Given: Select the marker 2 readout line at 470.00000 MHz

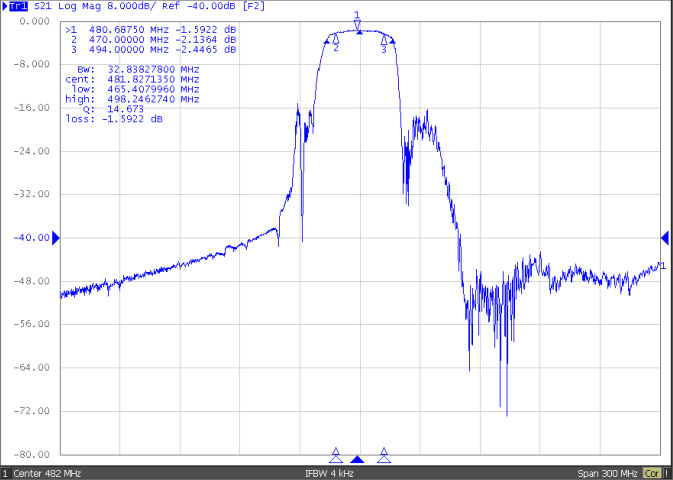Looking at the screenshot, I should pos(151,40).
